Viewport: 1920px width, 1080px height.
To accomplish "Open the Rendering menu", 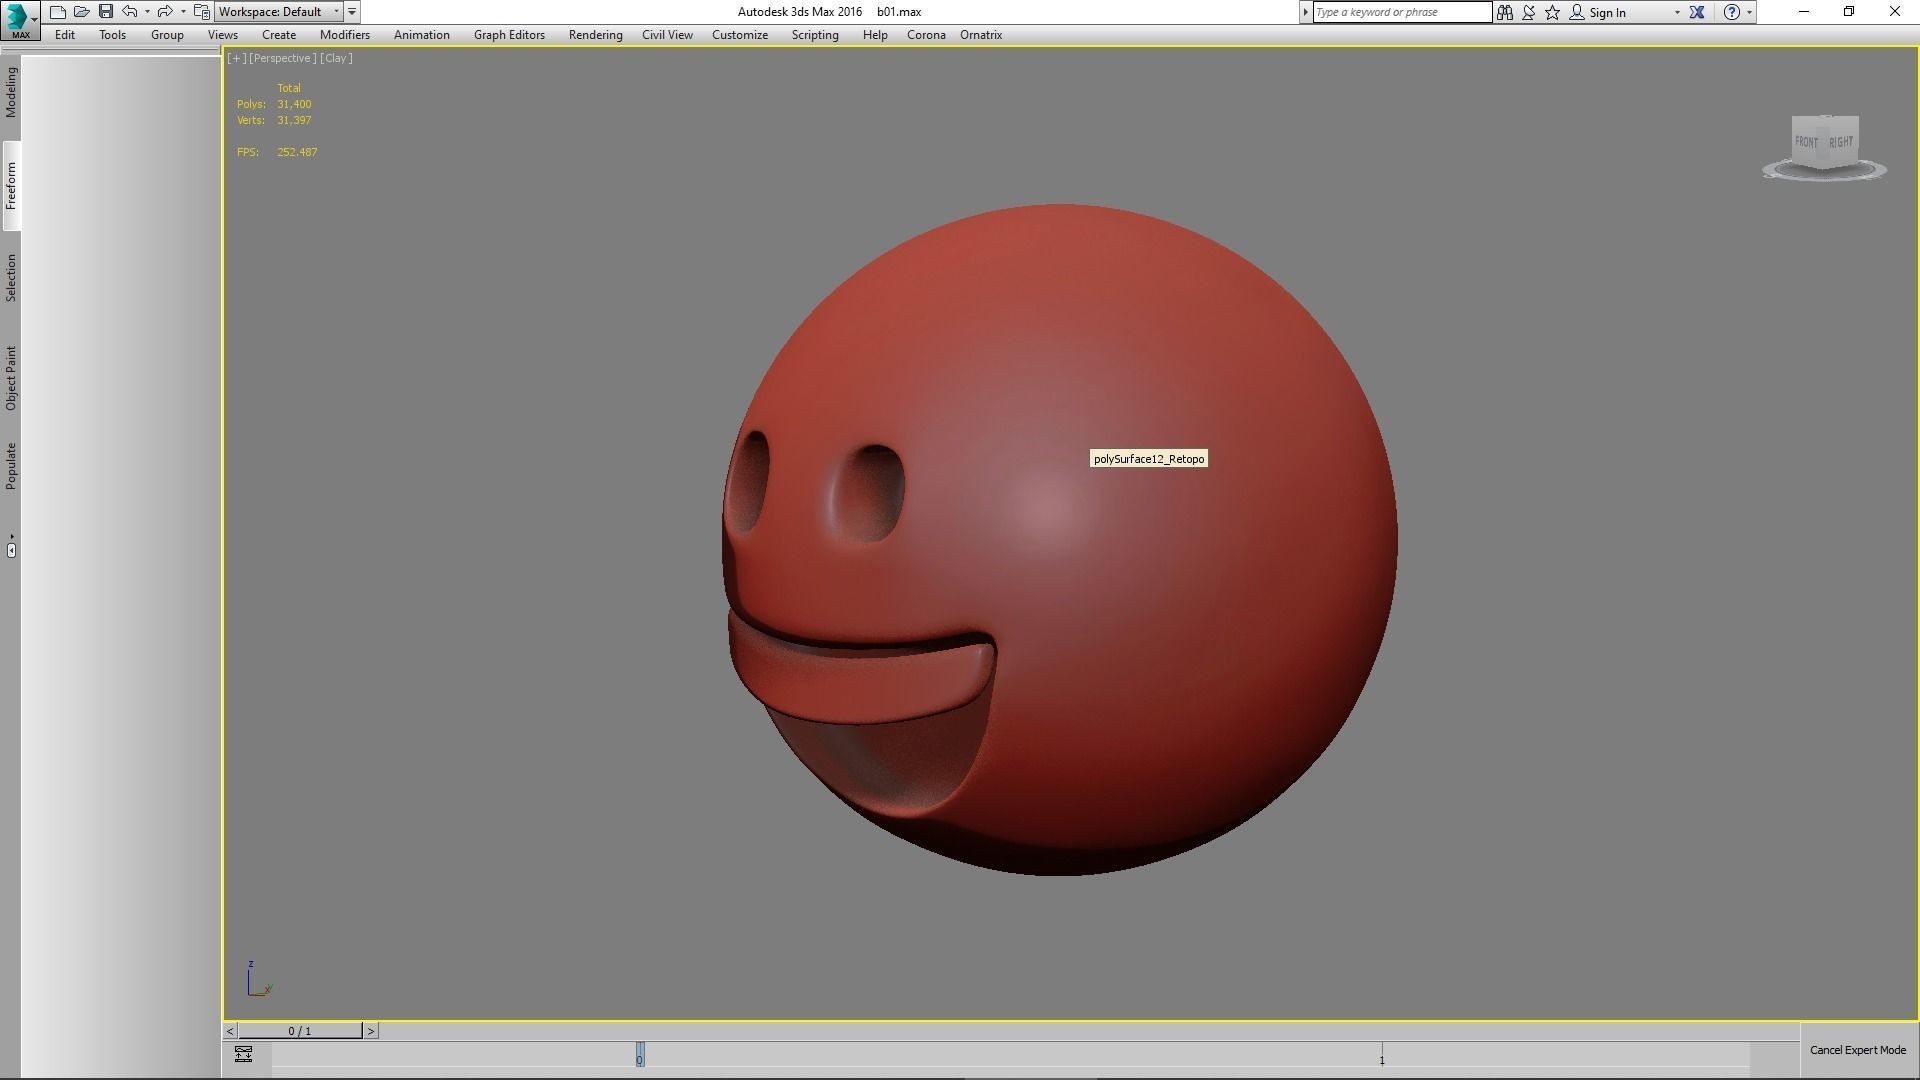I will [596, 35].
